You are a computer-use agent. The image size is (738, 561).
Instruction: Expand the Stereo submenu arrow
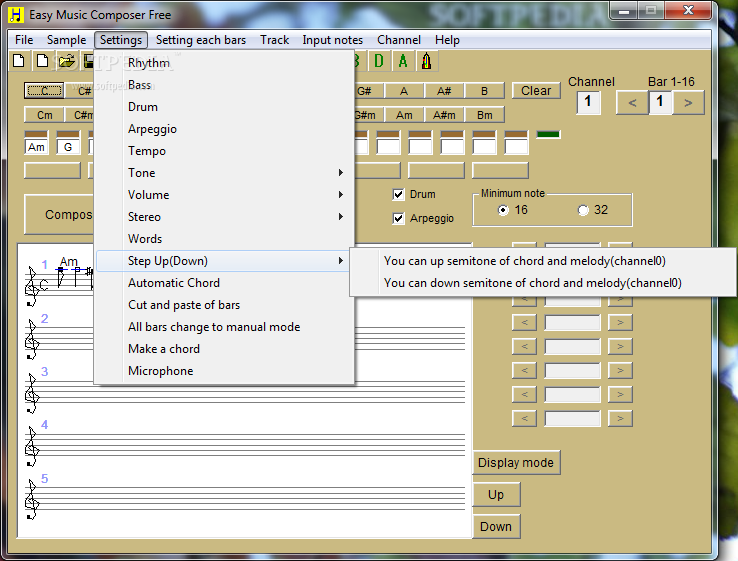point(341,216)
